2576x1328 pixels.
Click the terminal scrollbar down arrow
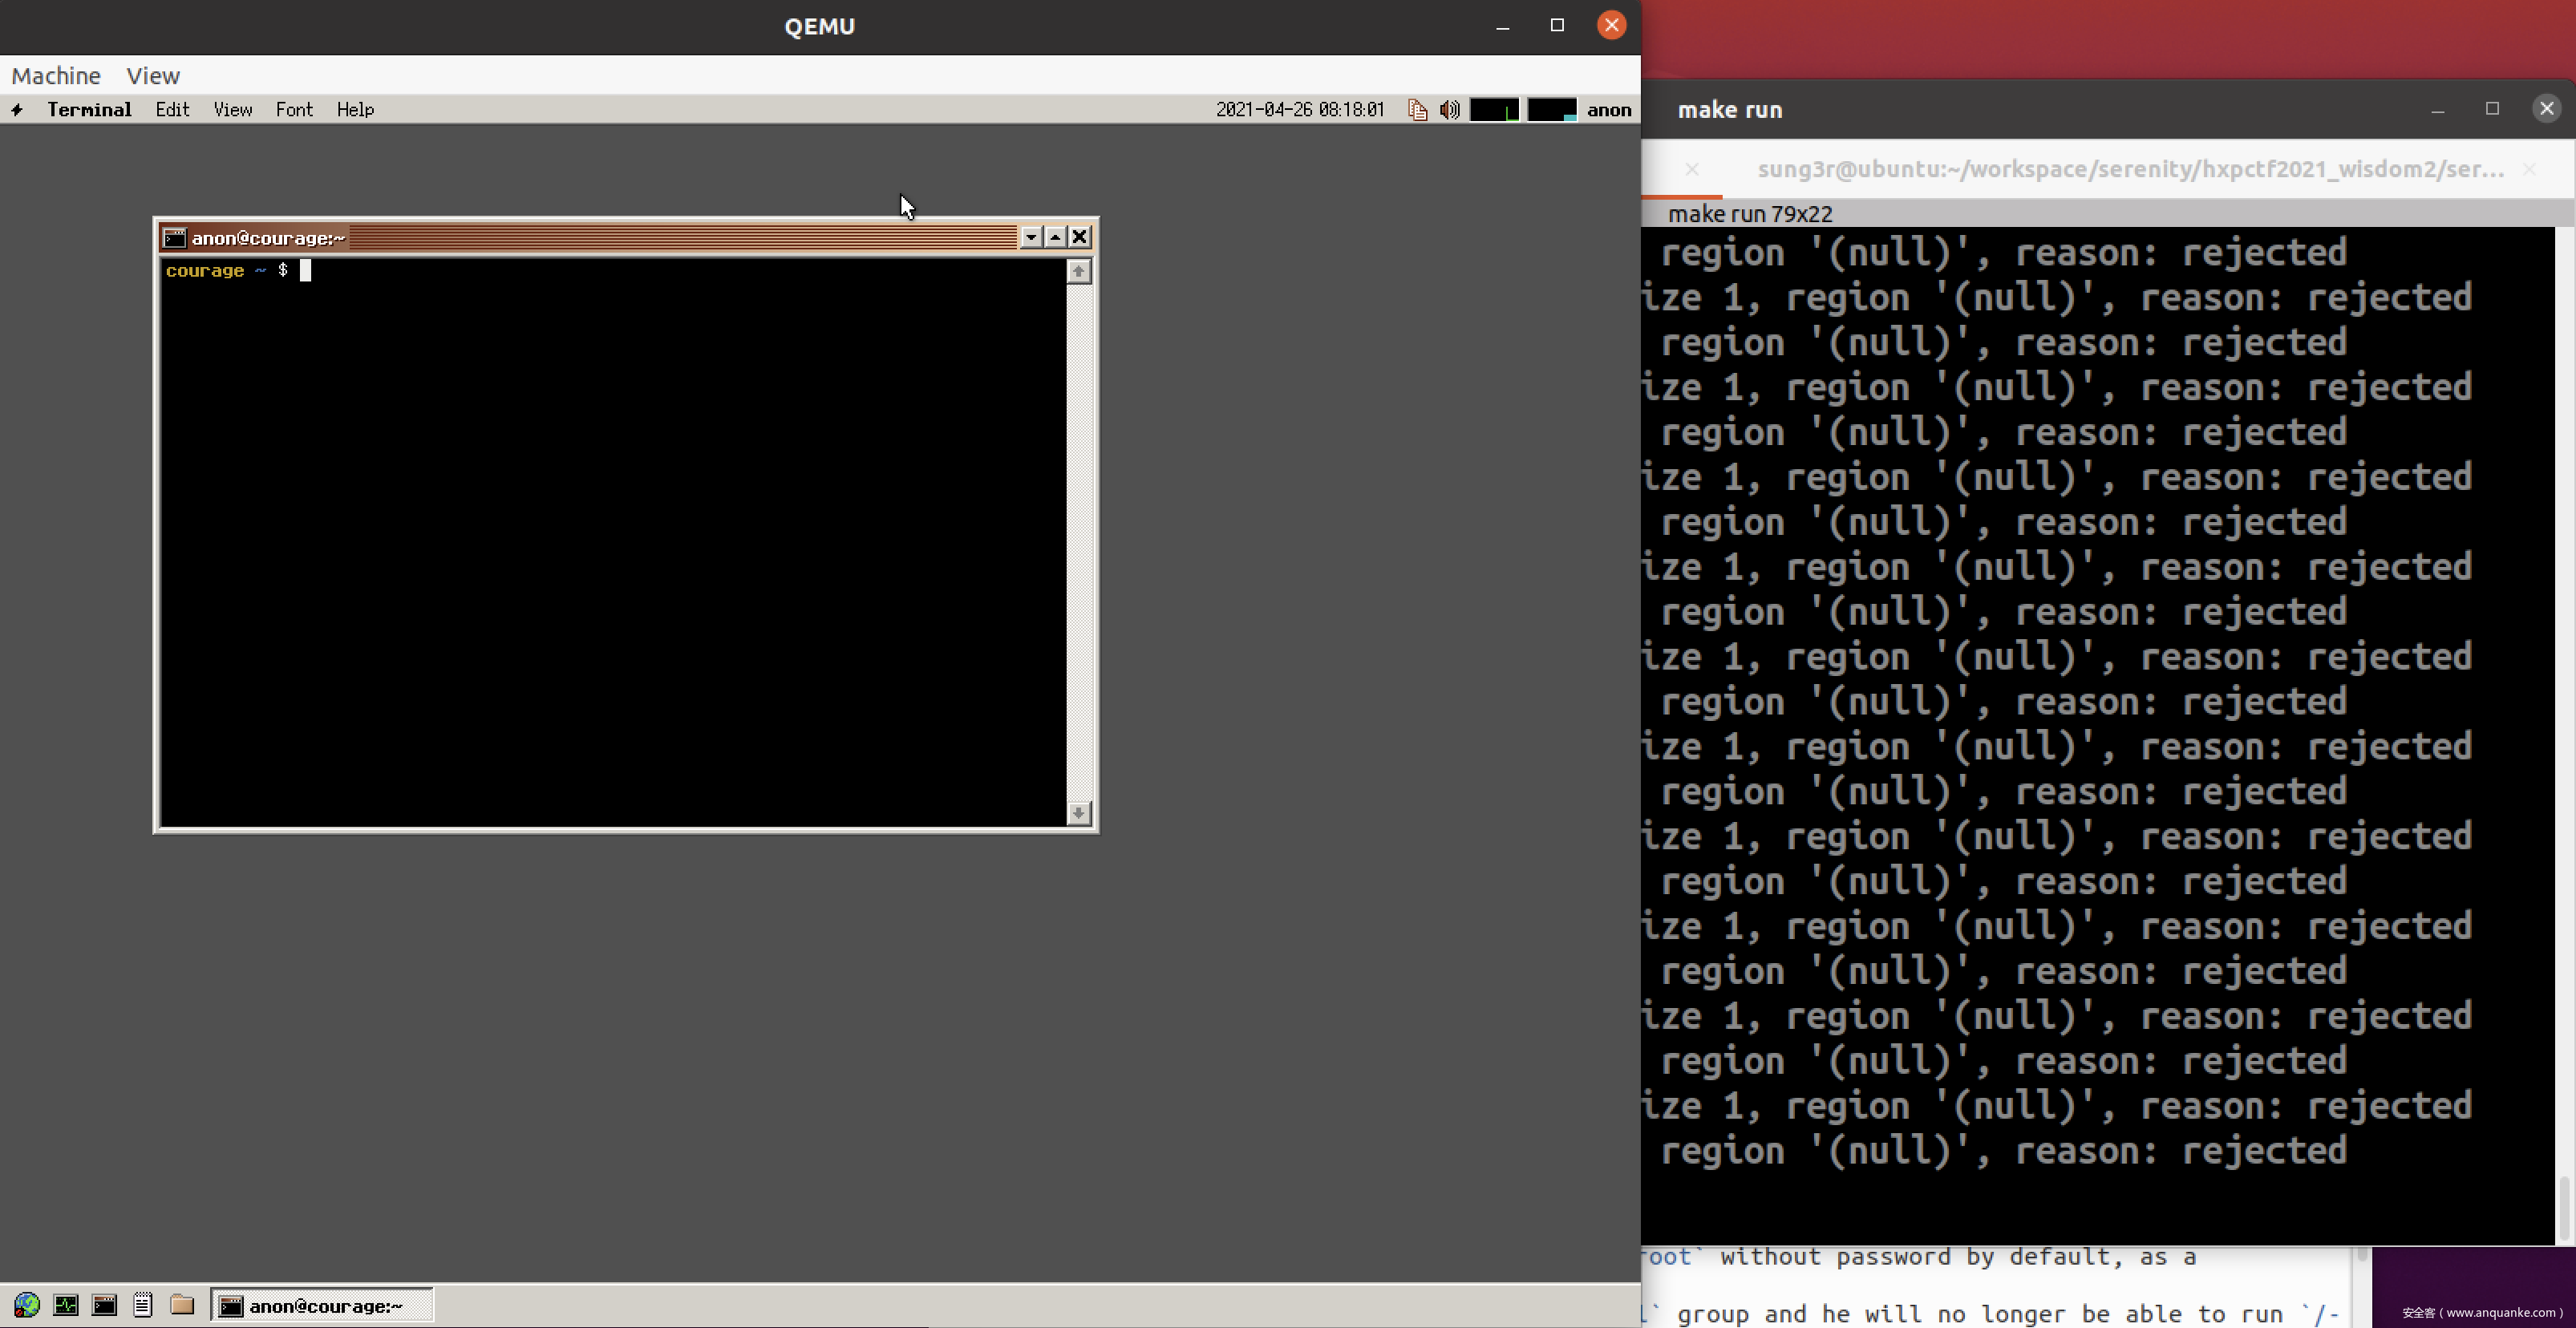point(1078,813)
